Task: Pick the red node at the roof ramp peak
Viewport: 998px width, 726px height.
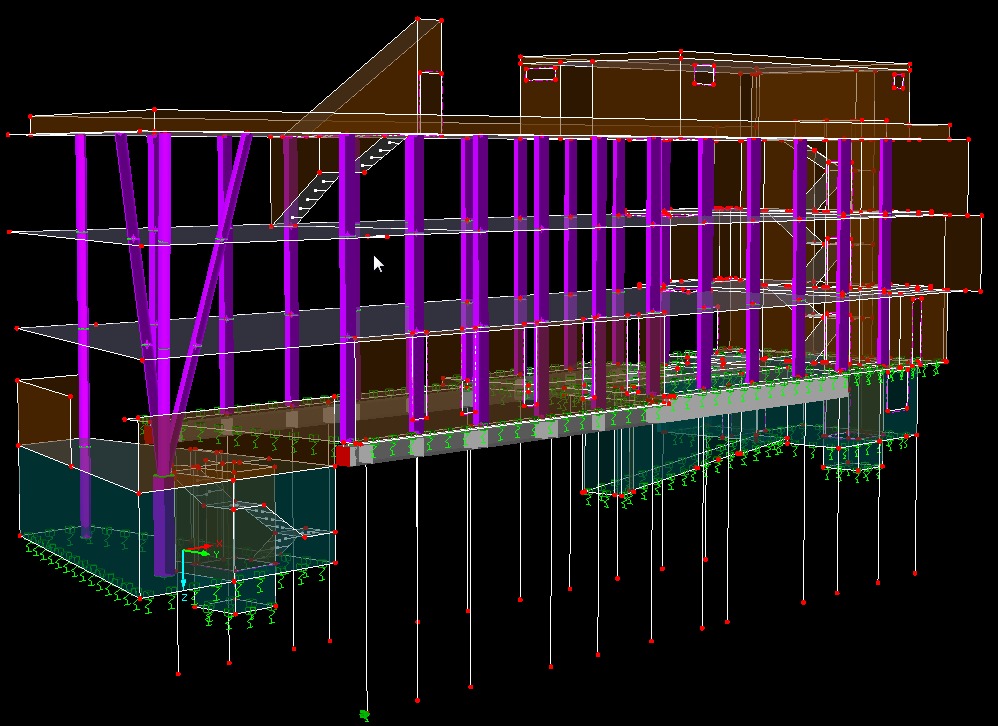Action: pos(418,19)
